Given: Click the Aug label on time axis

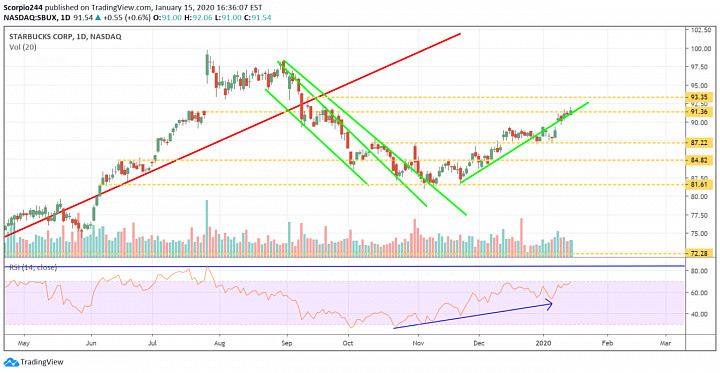Looking at the screenshot, I should point(221,343).
